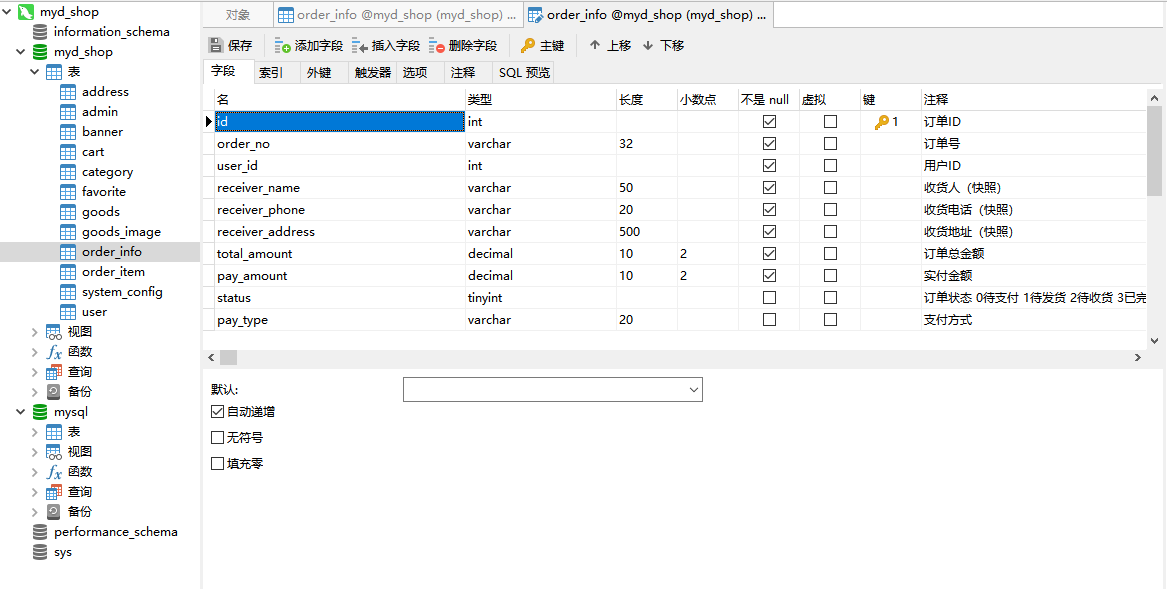Click the Insert Field (插入字段) icon
The height and width of the screenshot is (589, 1167).
(360, 45)
